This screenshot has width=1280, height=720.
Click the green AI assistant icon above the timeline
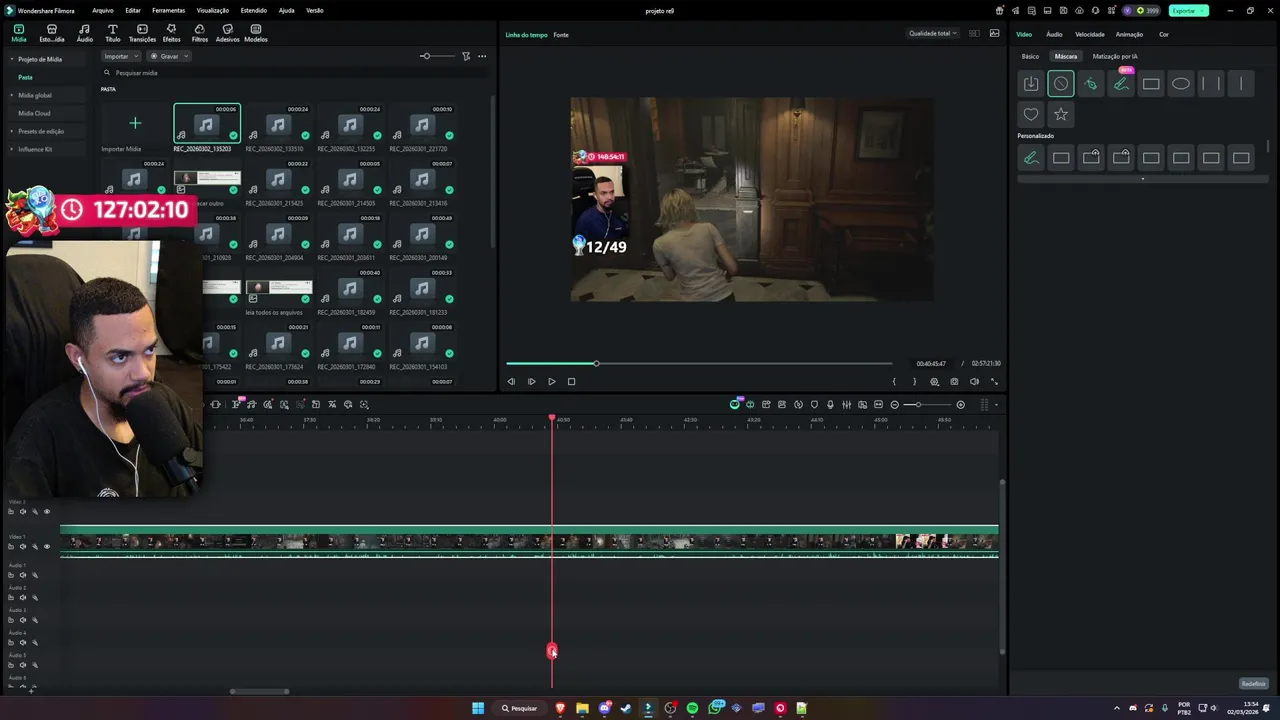(734, 404)
